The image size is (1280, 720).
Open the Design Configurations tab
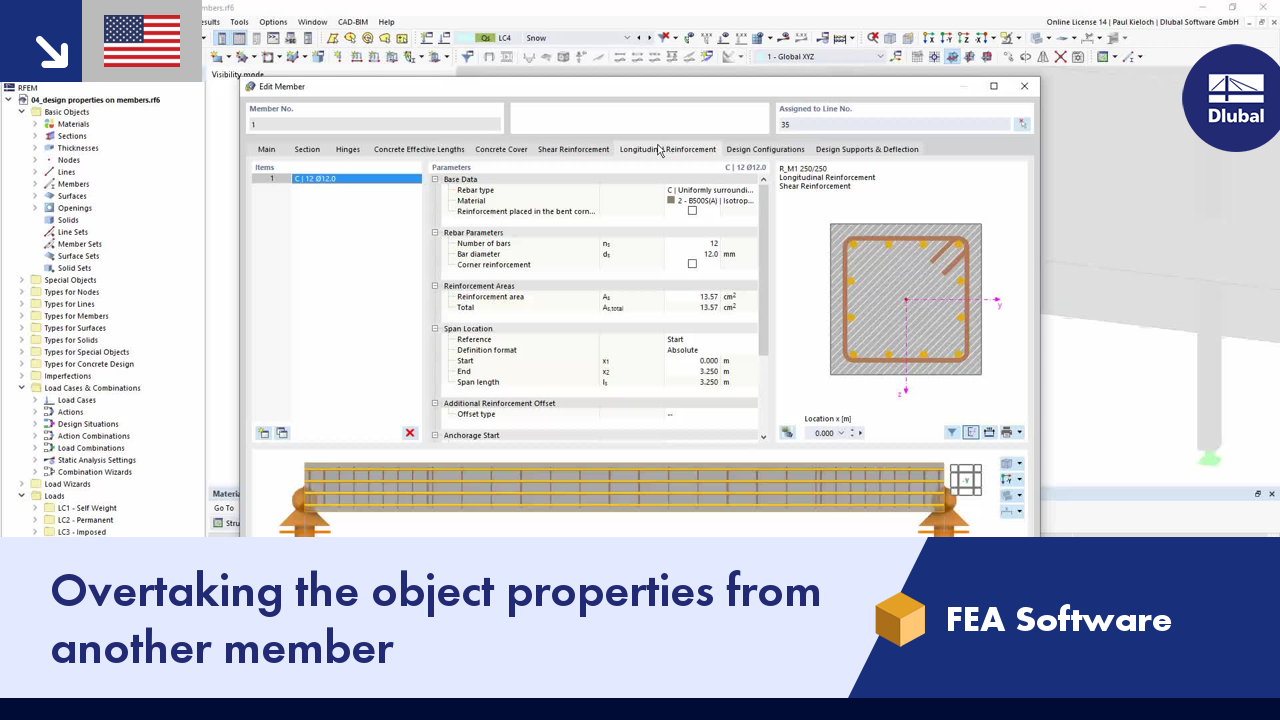tap(765, 149)
